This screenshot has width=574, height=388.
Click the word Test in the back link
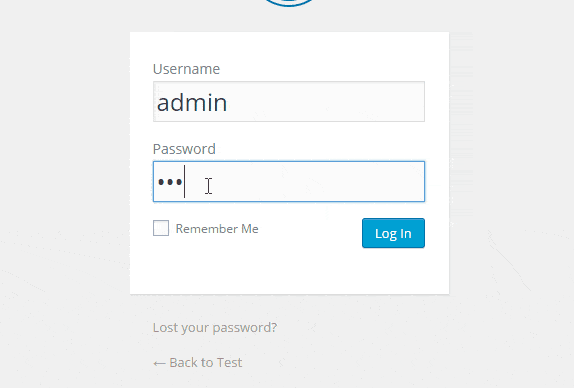tap(229, 362)
